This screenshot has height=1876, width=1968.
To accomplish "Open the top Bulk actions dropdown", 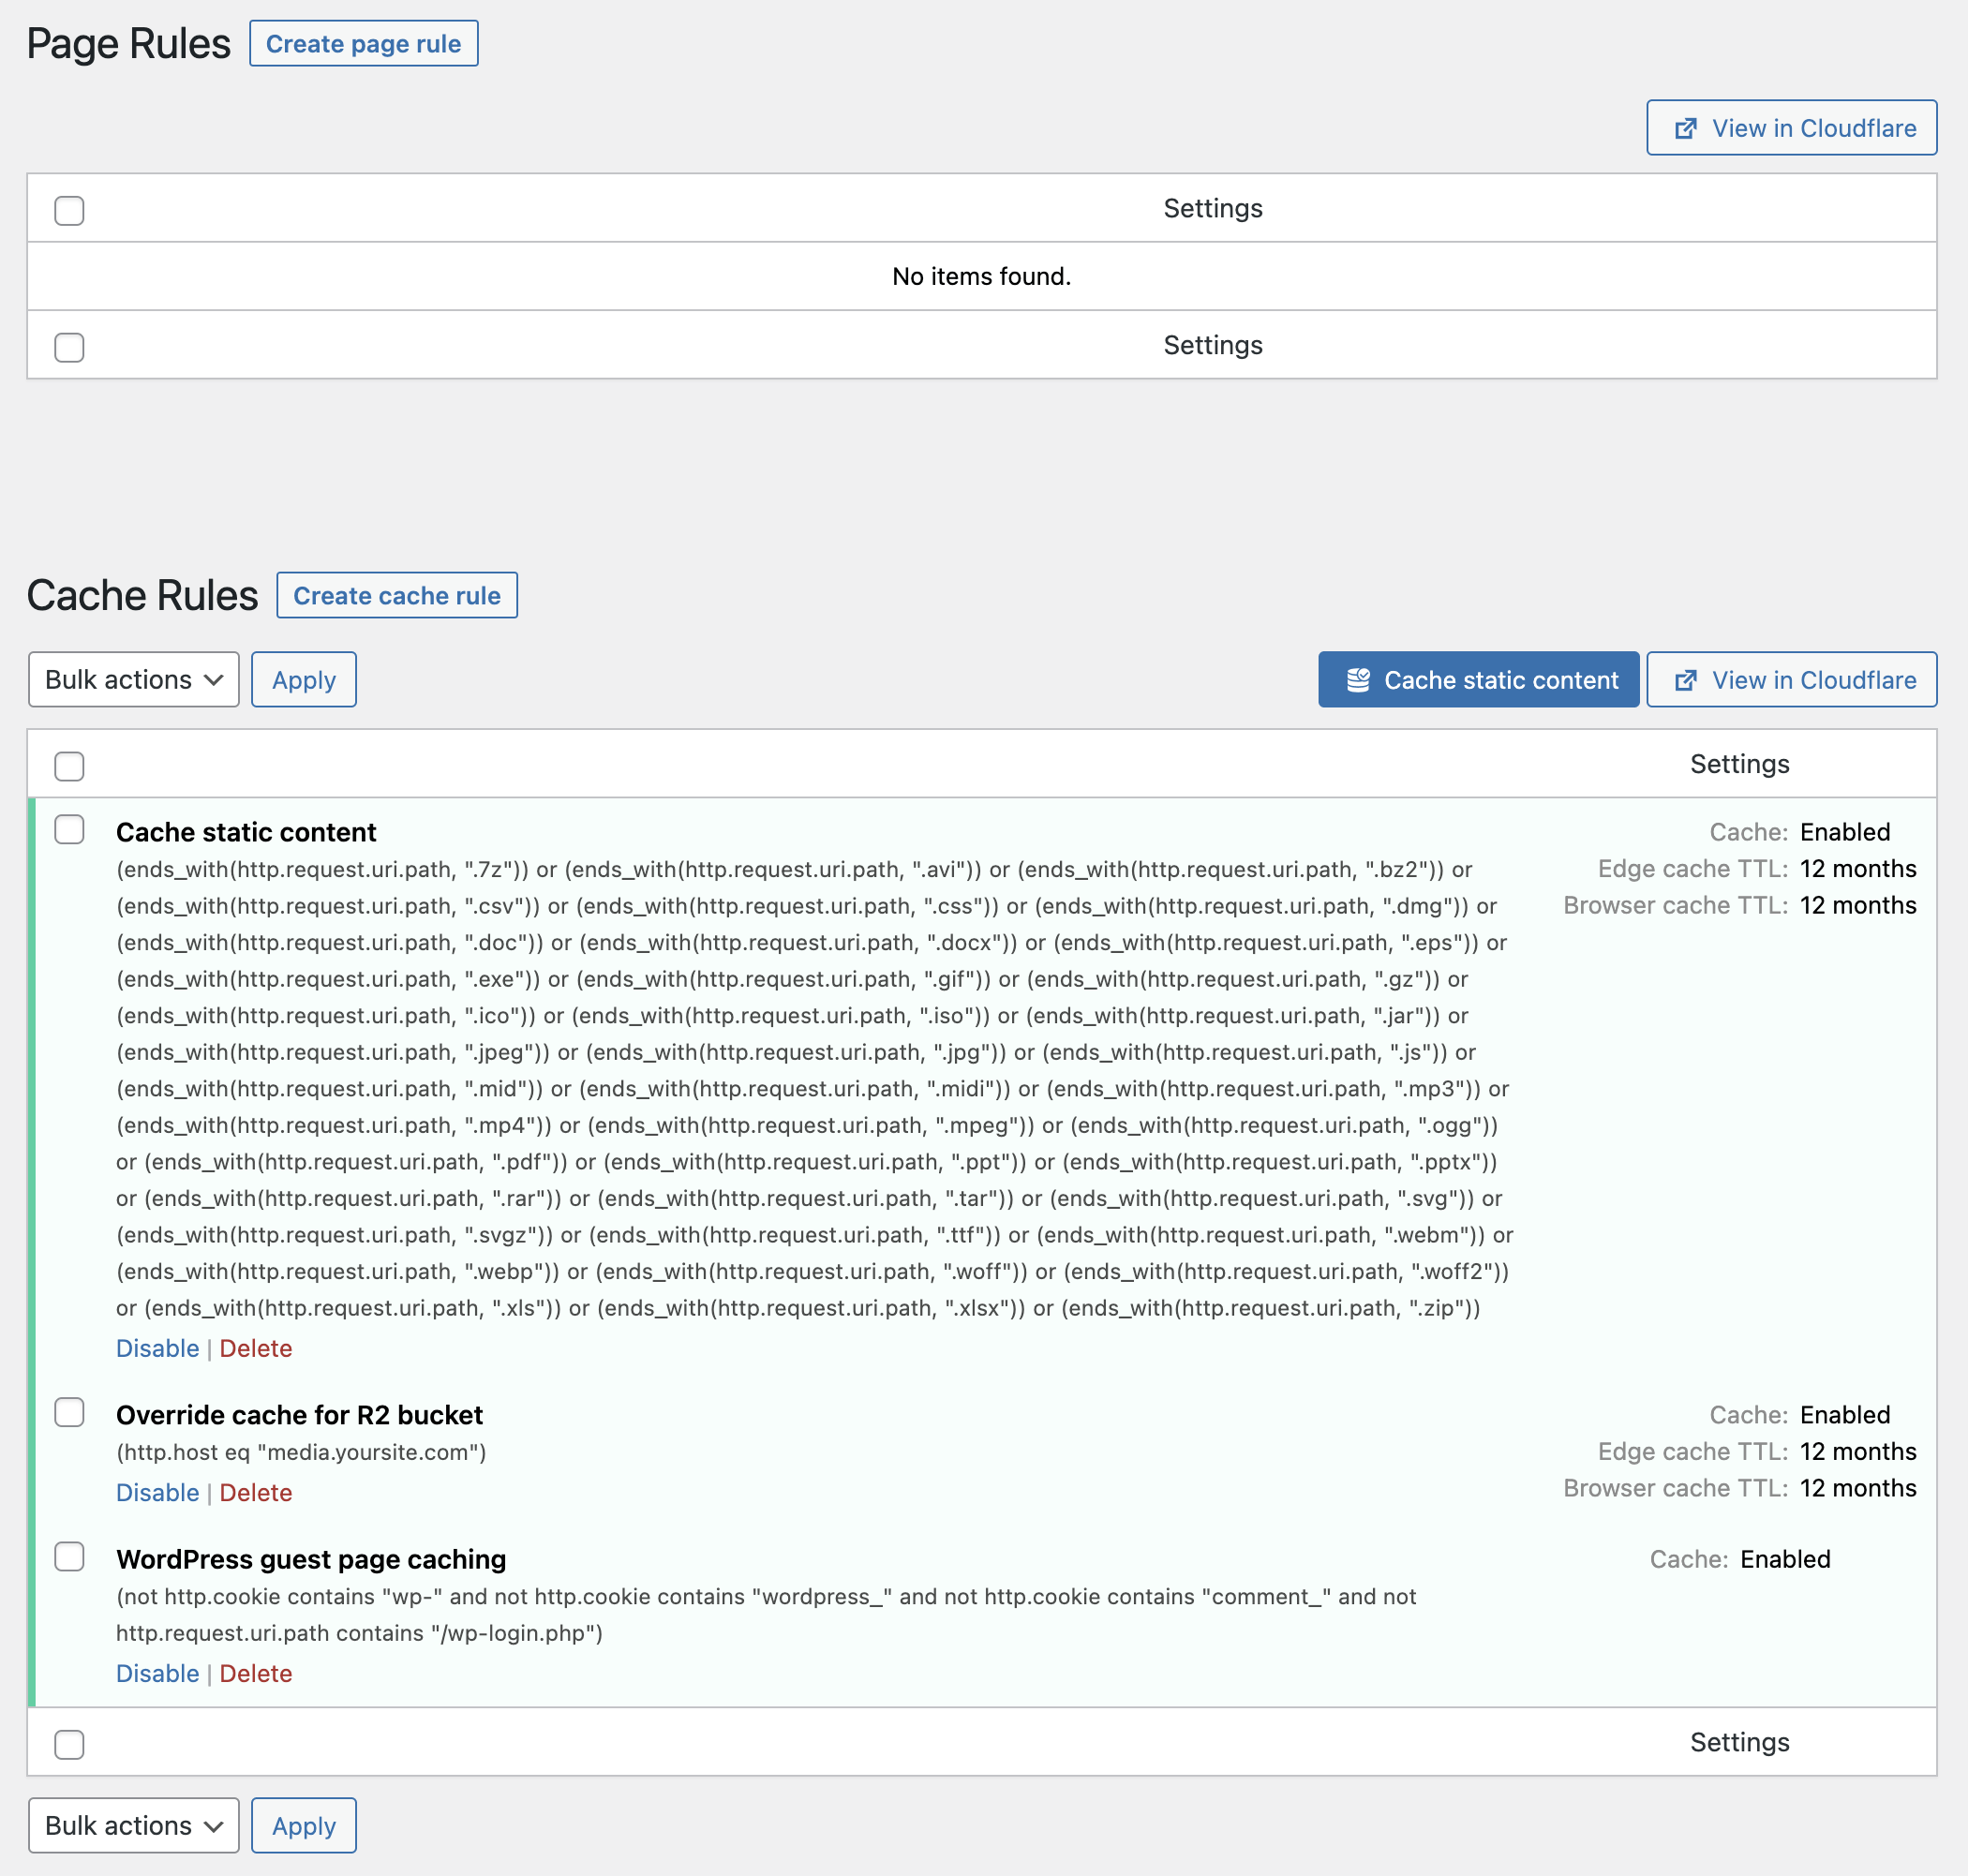I will coord(134,680).
